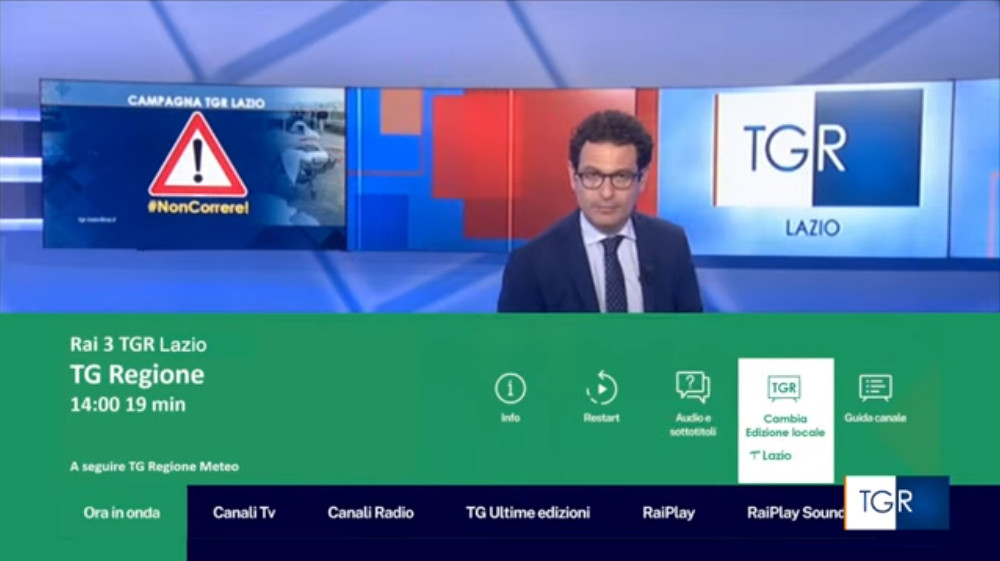
Task: Select Cambia Edizione locale tile
Action: (x=786, y=420)
